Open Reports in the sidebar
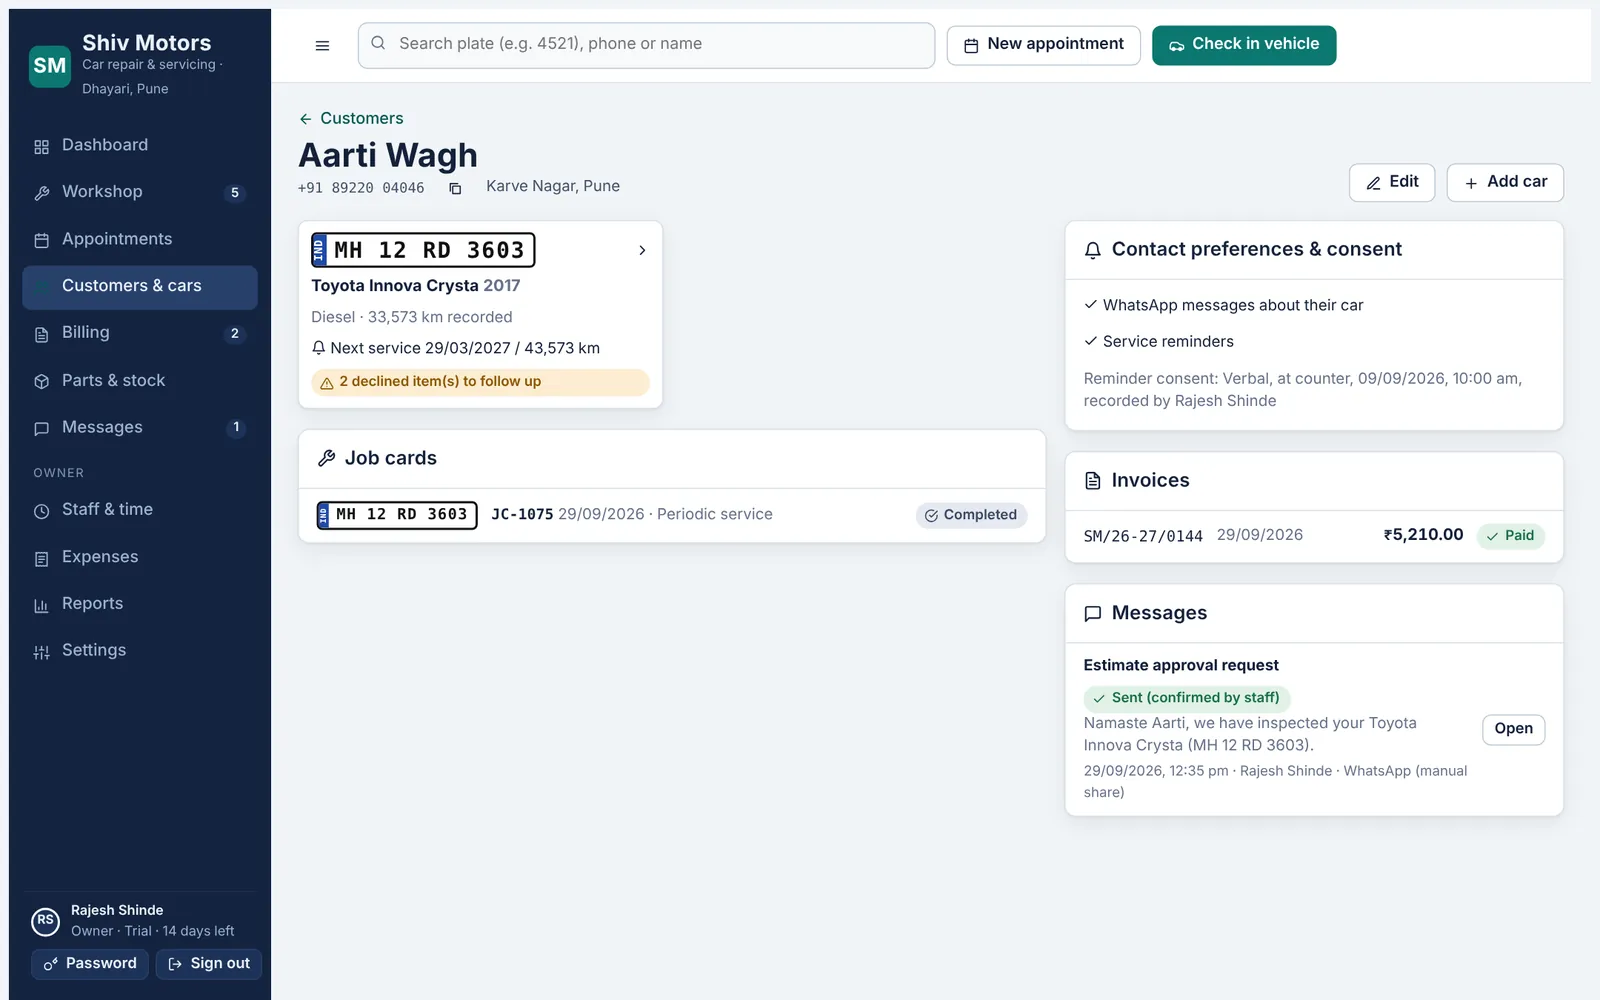 coord(140,604)
